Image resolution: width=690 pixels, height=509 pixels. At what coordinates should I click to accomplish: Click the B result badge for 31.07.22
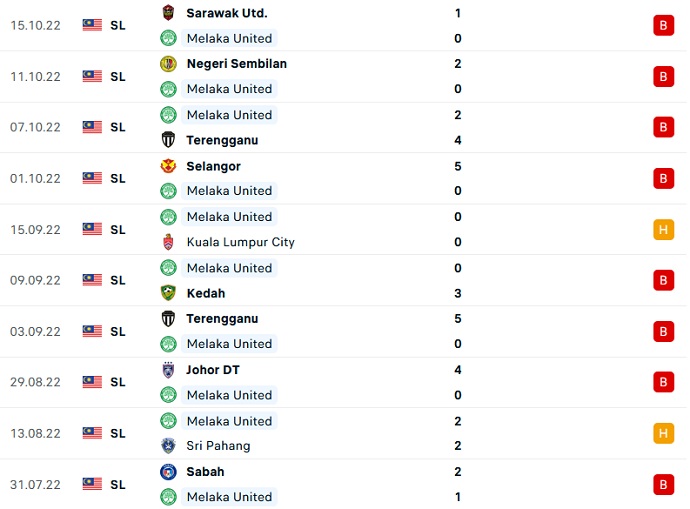(x=663, y=484)
